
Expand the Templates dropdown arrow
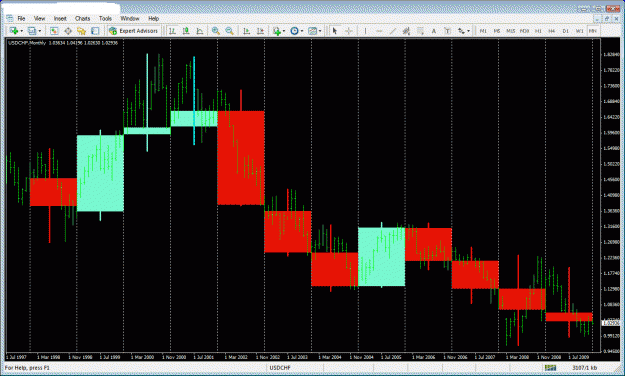tap(320, 31)
